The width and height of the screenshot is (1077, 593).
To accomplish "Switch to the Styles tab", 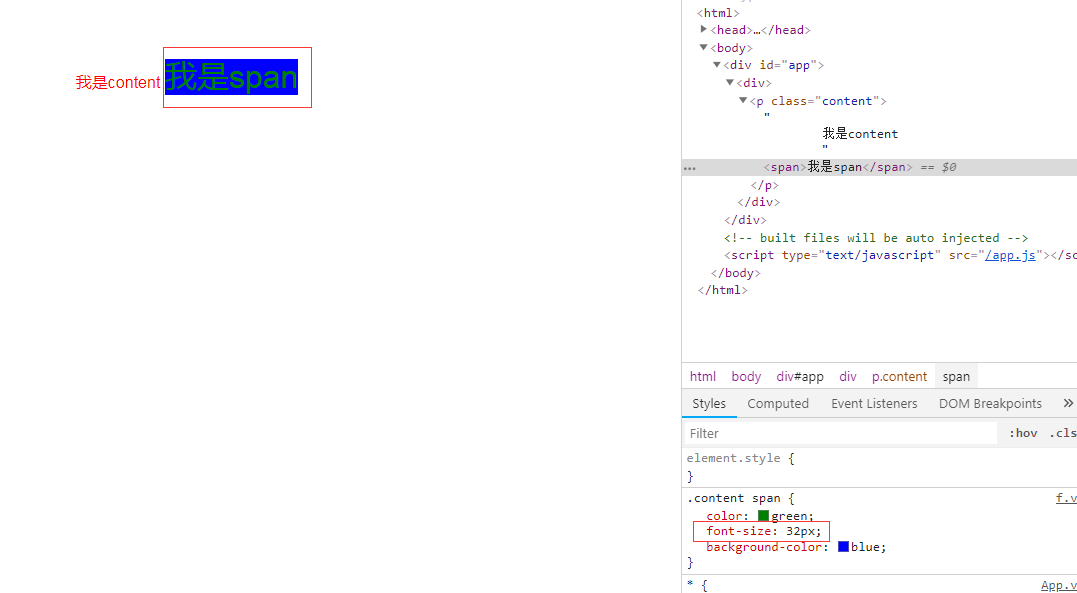I will [x=709, y=403].
